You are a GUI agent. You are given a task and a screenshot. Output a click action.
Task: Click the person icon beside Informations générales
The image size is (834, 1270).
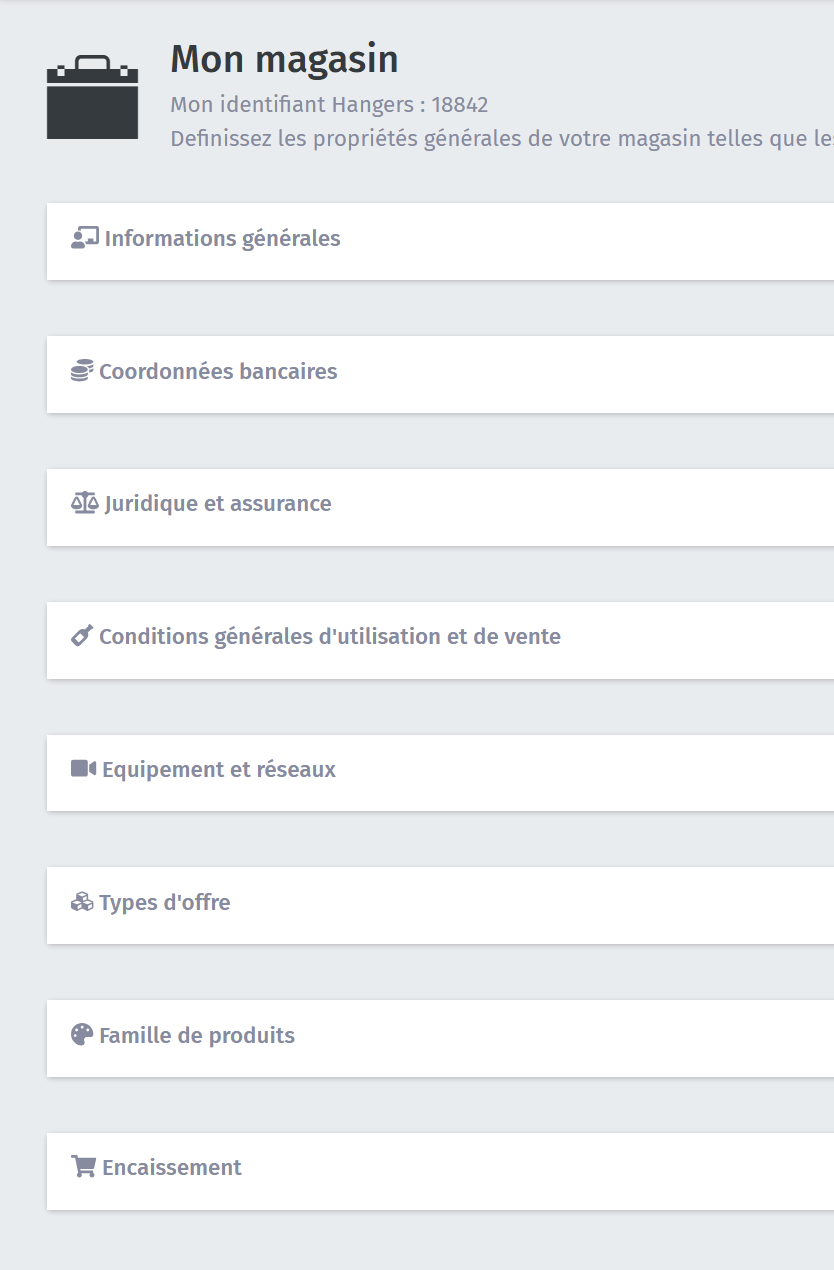(84, 238)
